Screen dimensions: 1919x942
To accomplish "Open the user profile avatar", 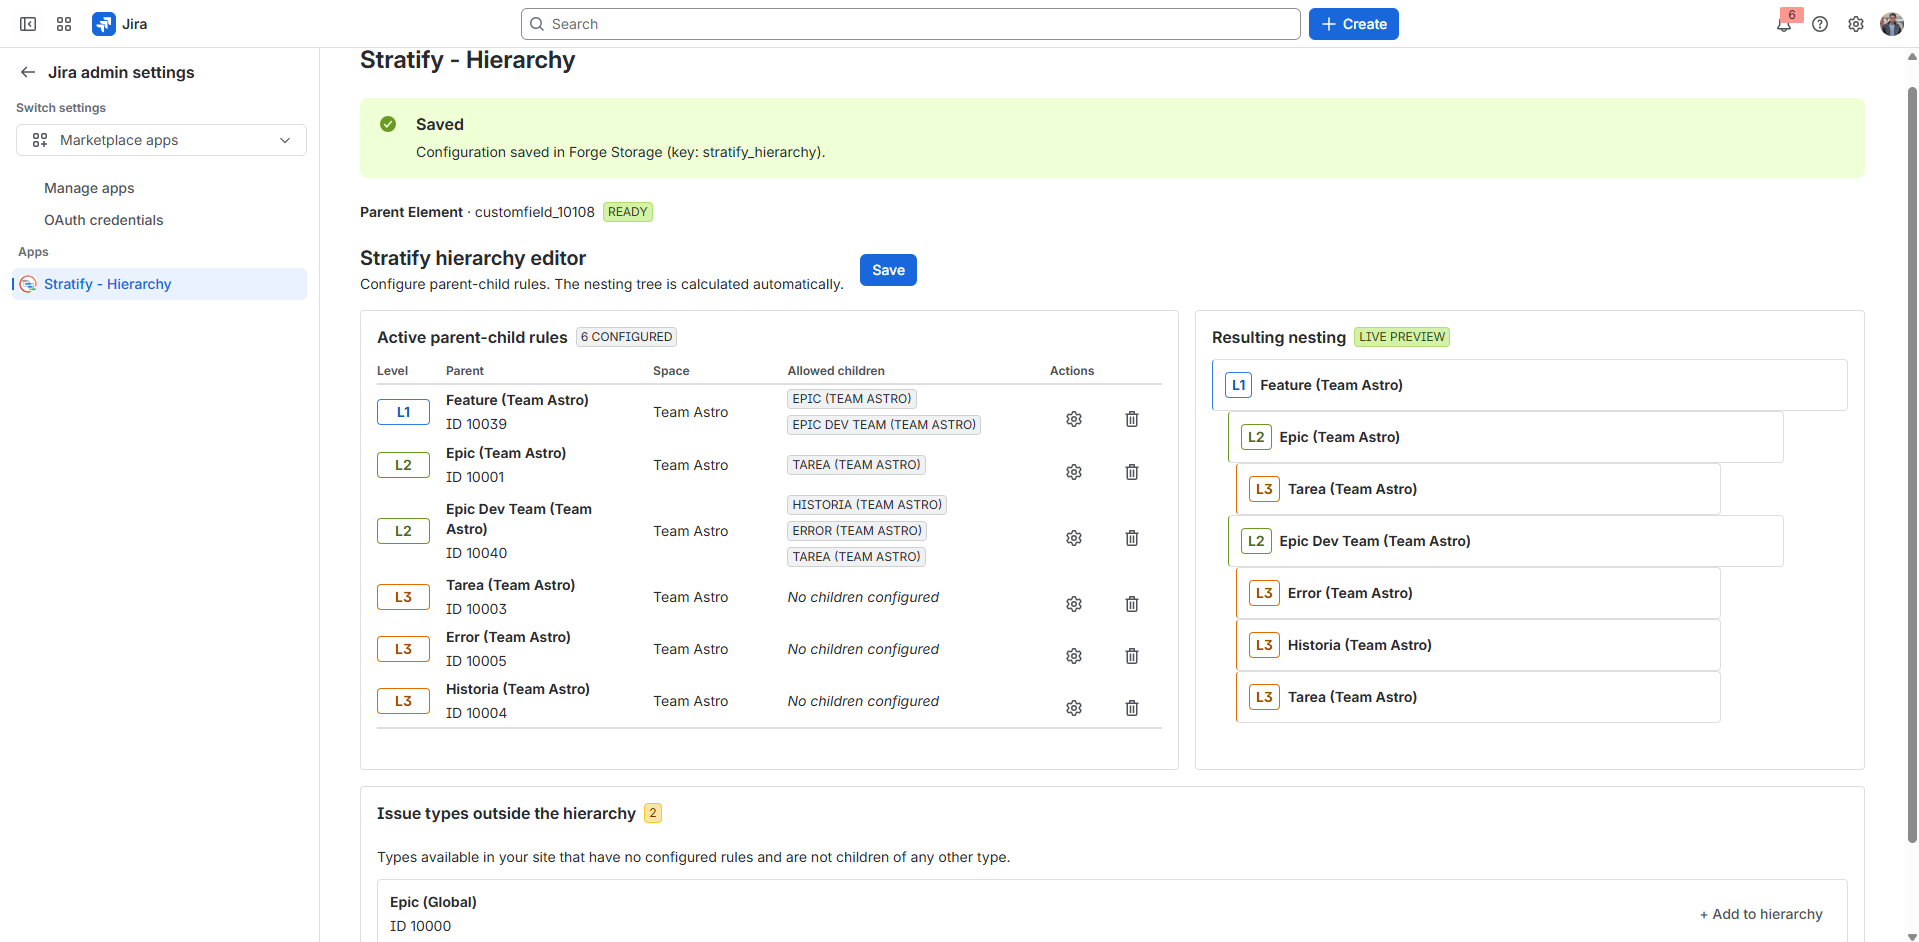I will [x=1892, y=24].
